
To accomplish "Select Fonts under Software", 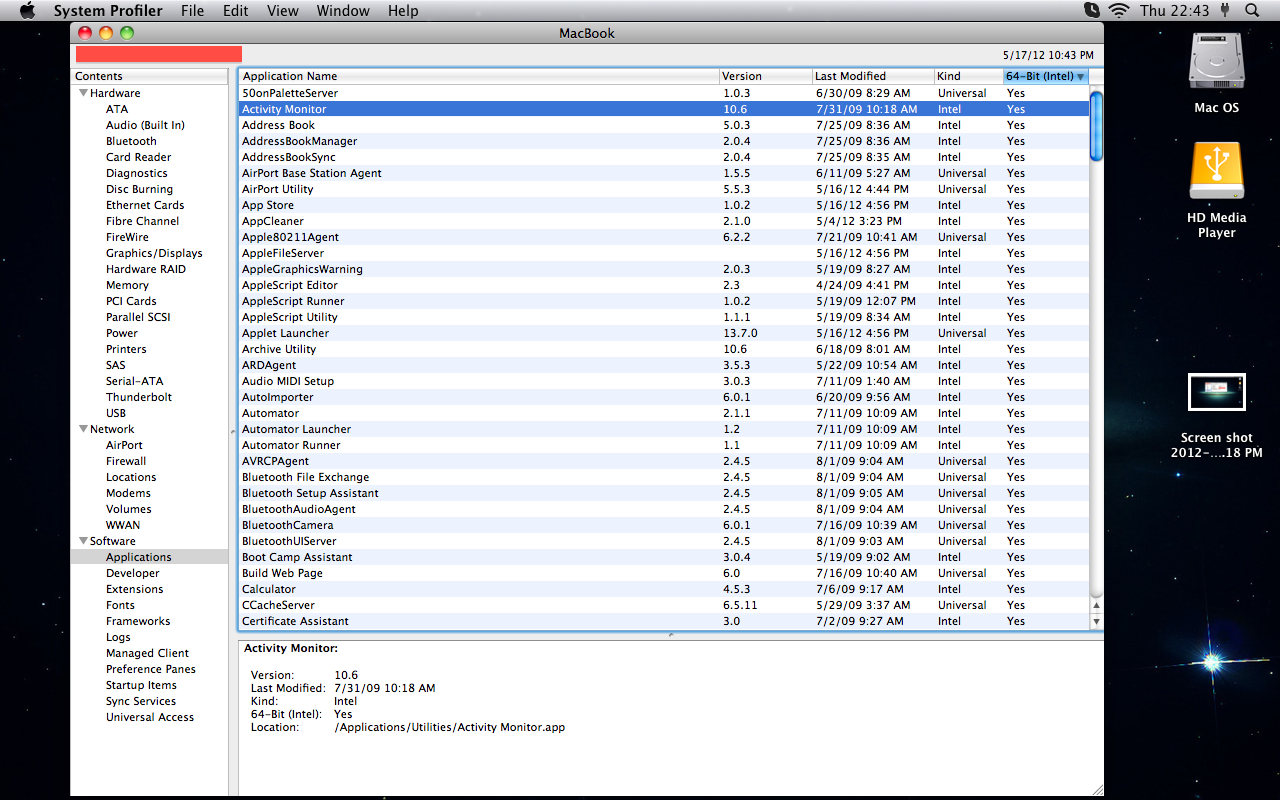I will coord(120,605).
